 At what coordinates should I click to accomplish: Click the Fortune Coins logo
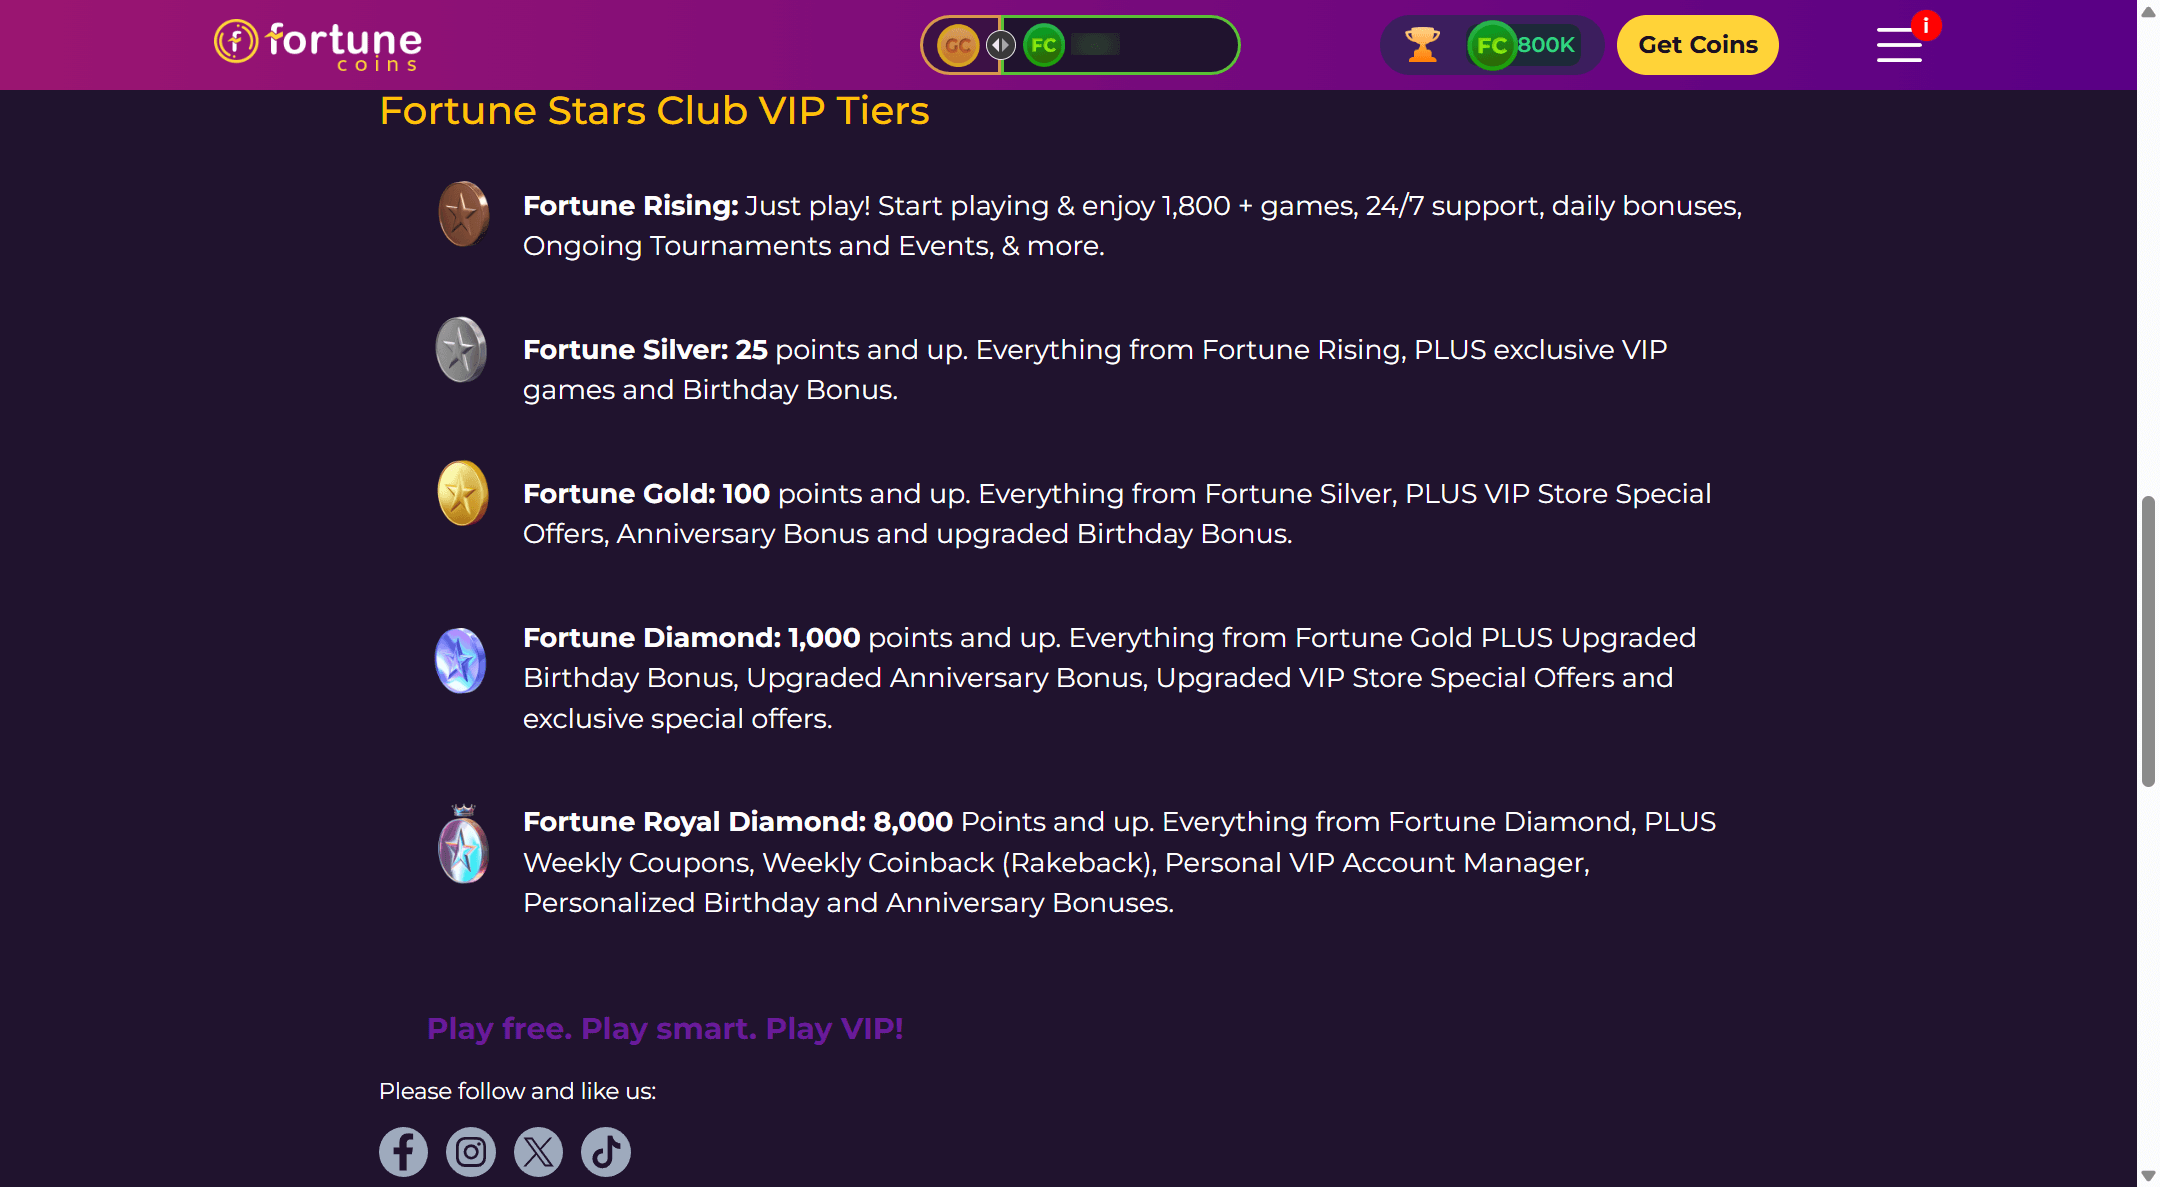[x=318, y=45]
